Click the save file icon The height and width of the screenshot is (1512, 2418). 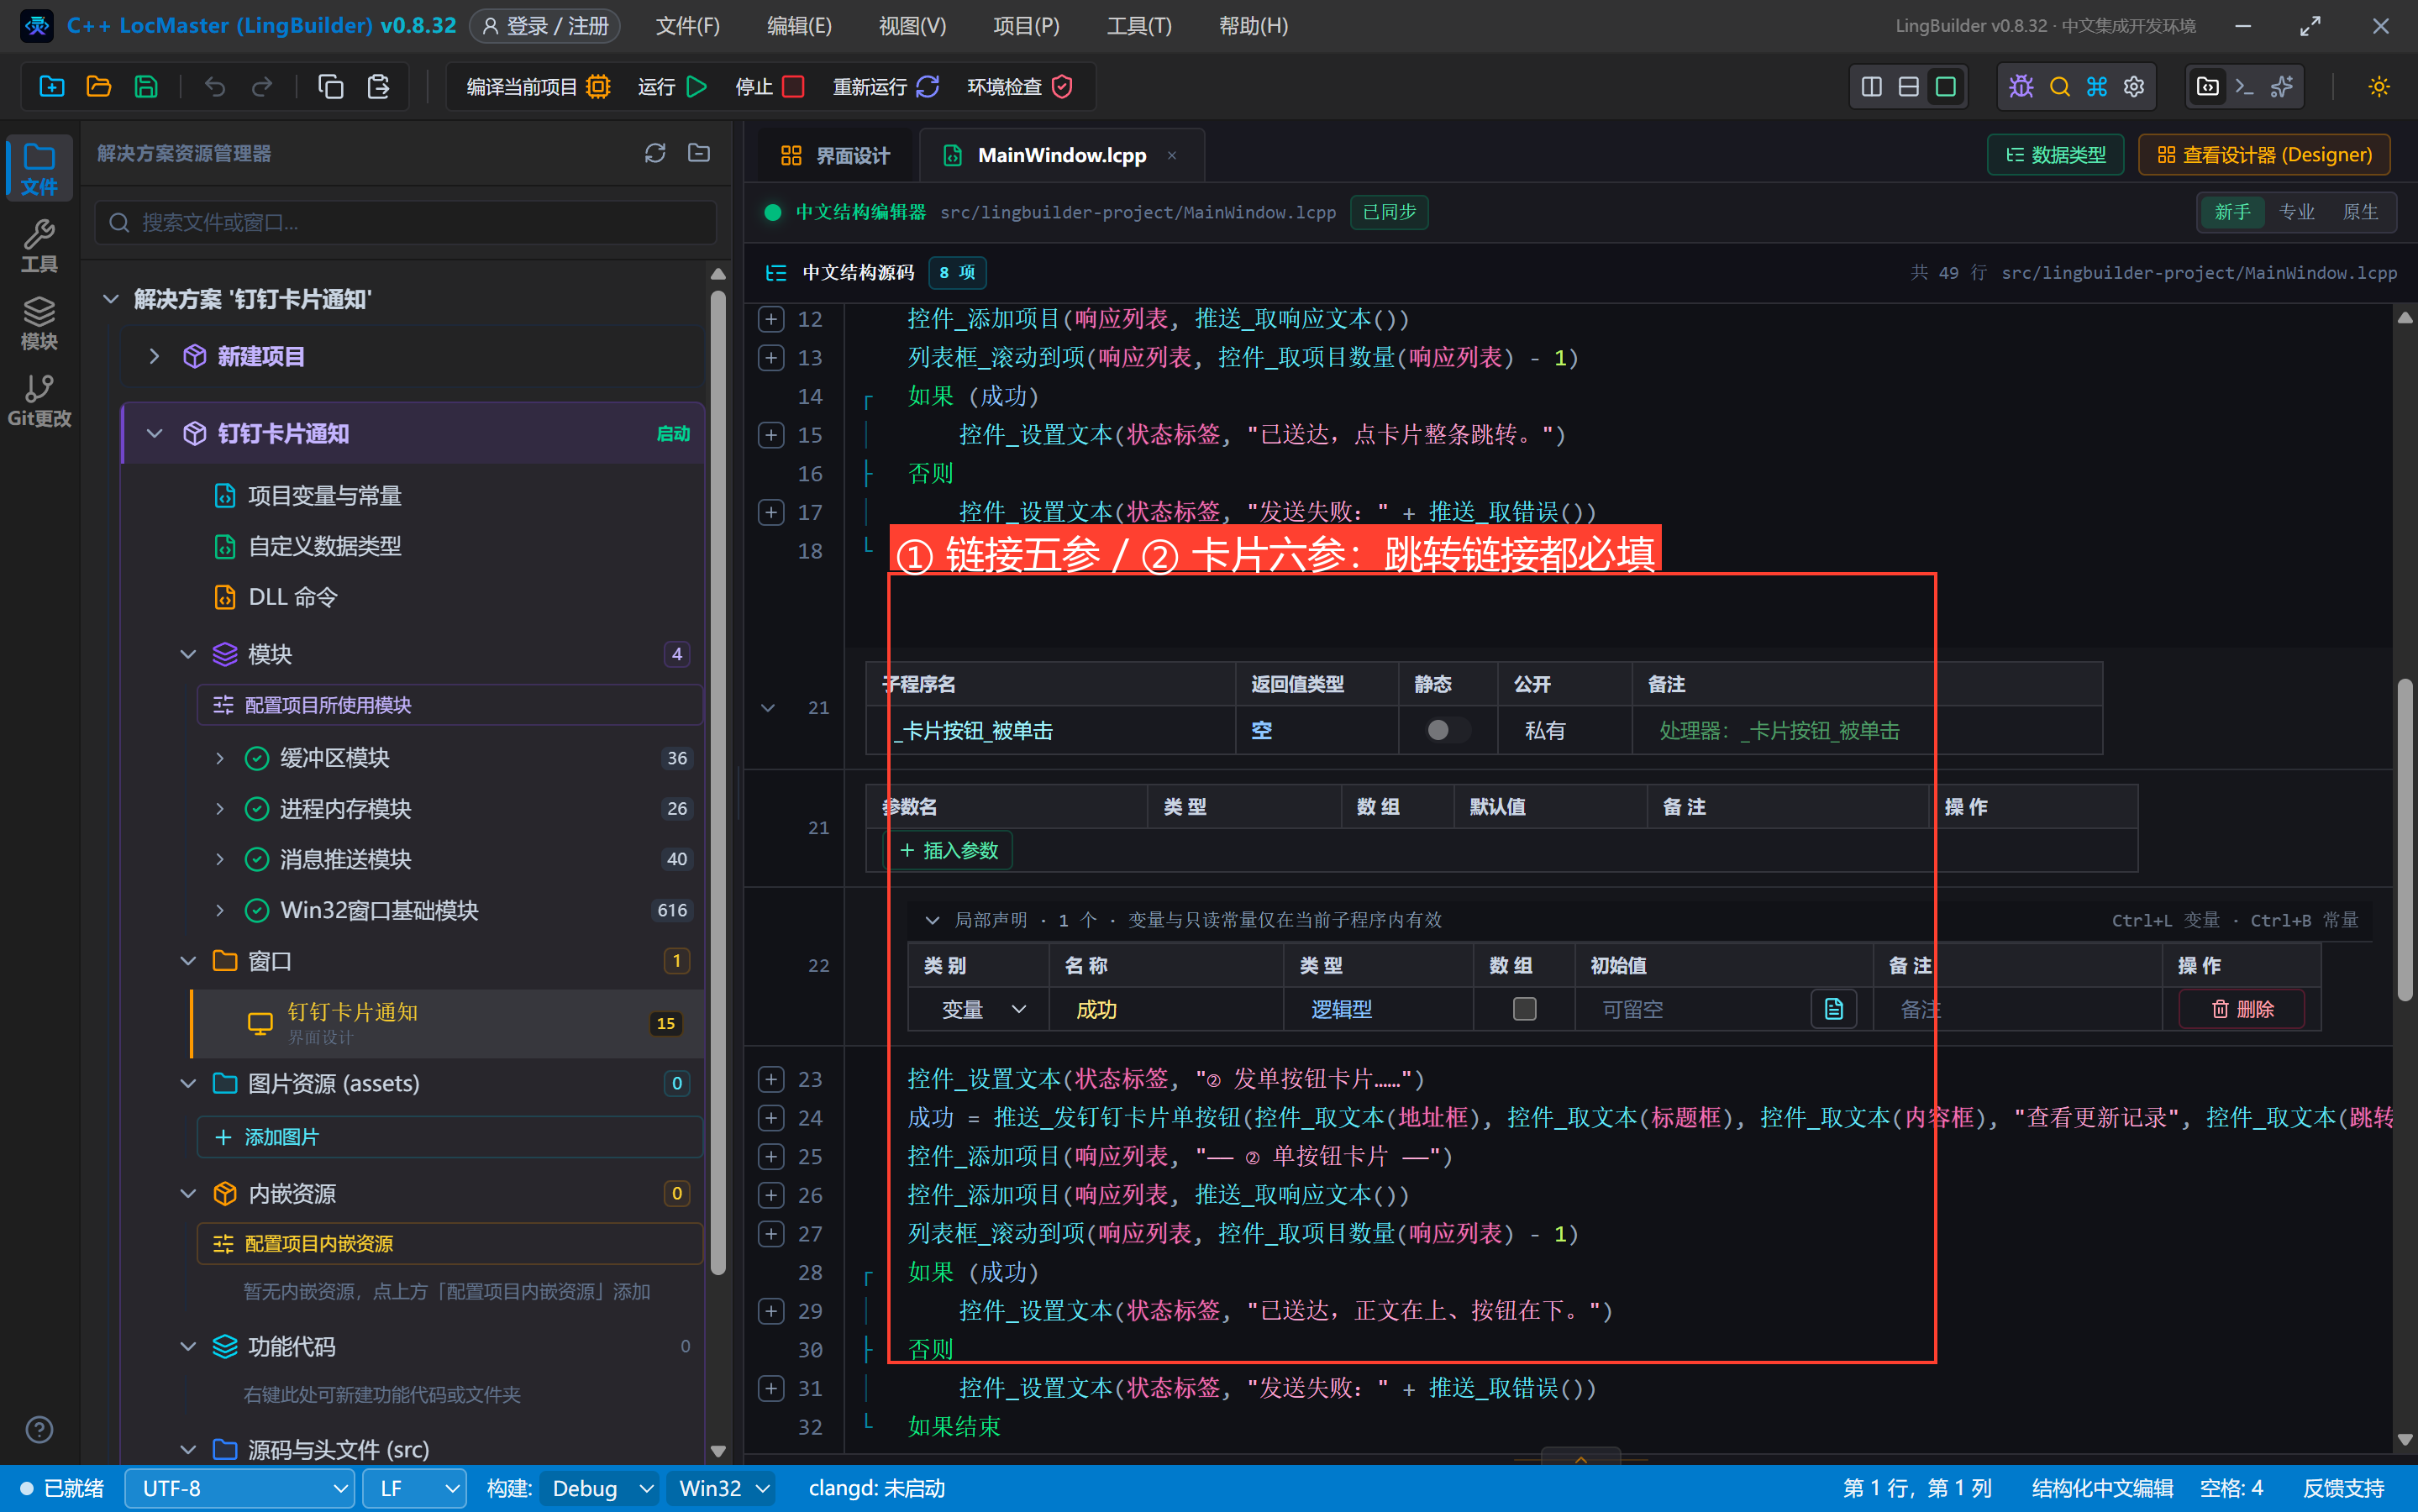[x=146, y=87]
